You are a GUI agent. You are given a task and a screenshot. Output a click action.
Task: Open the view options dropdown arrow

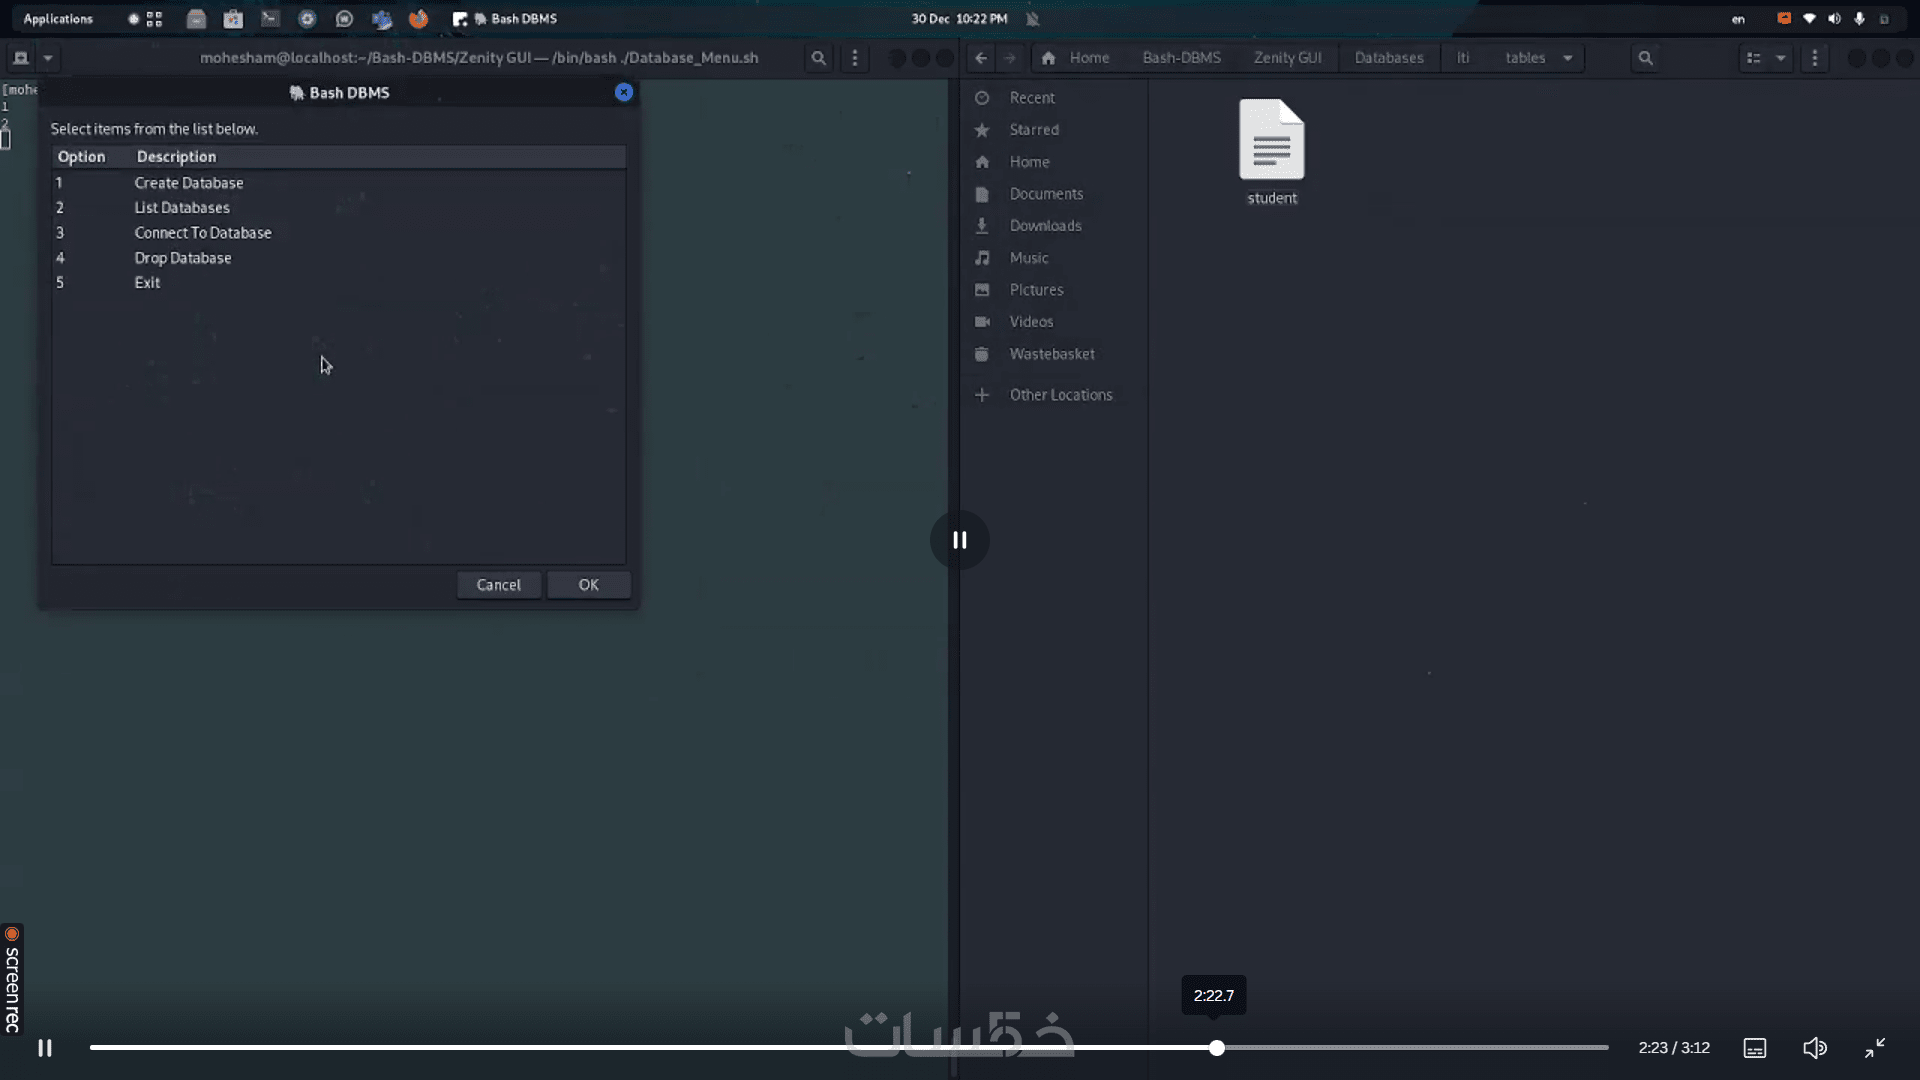click(1781, 58)
